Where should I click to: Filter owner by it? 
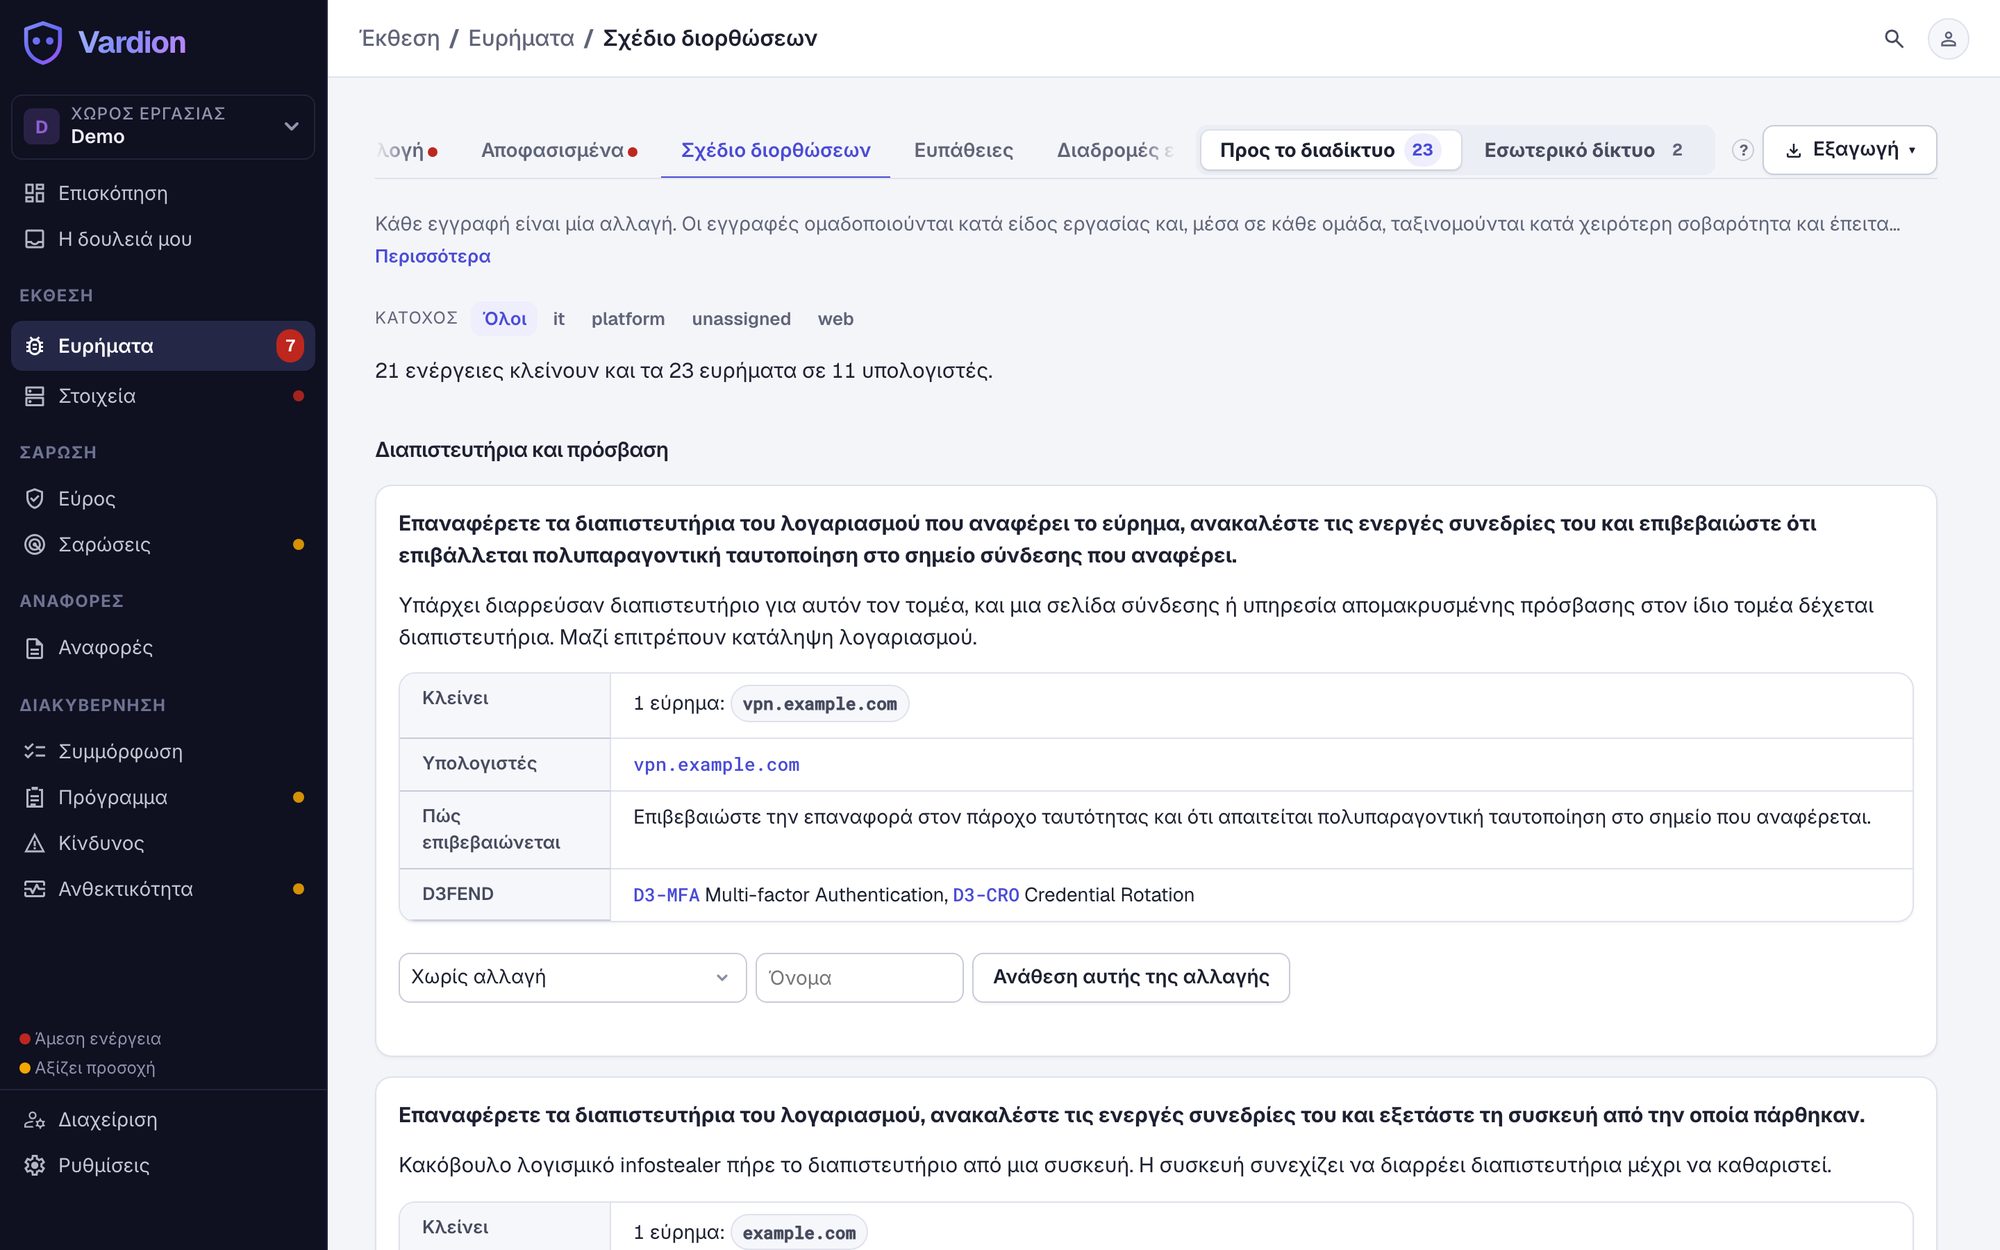(559, 319)
